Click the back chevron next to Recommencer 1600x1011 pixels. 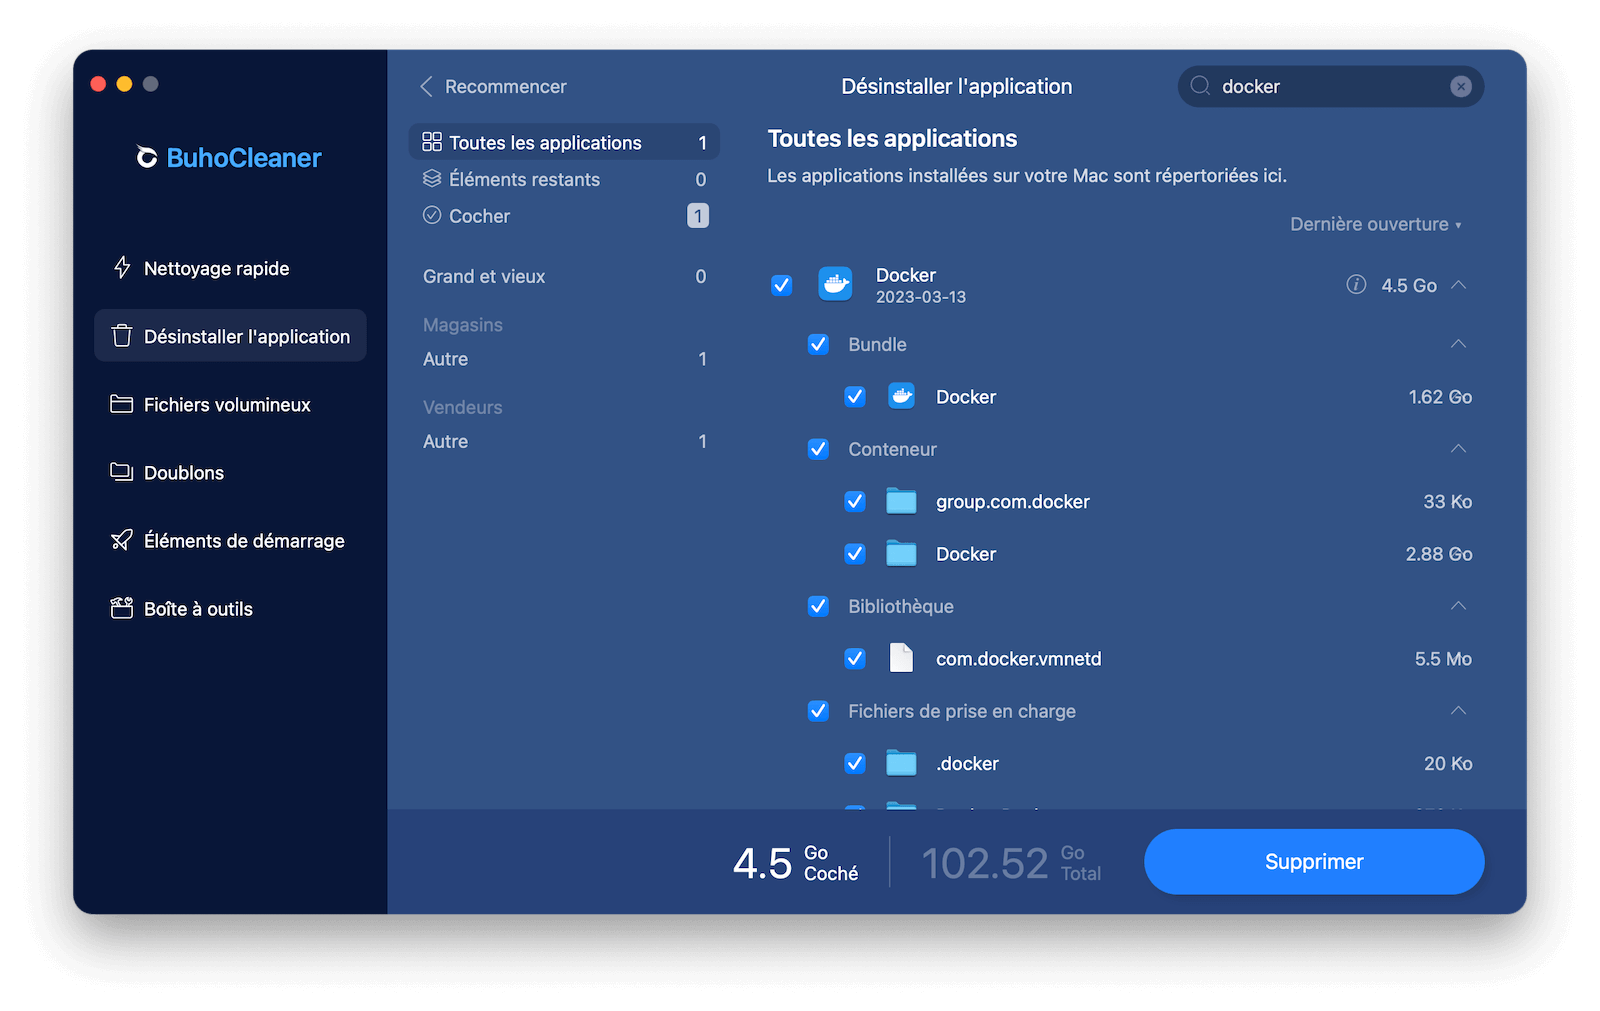[x=427, y=87]
